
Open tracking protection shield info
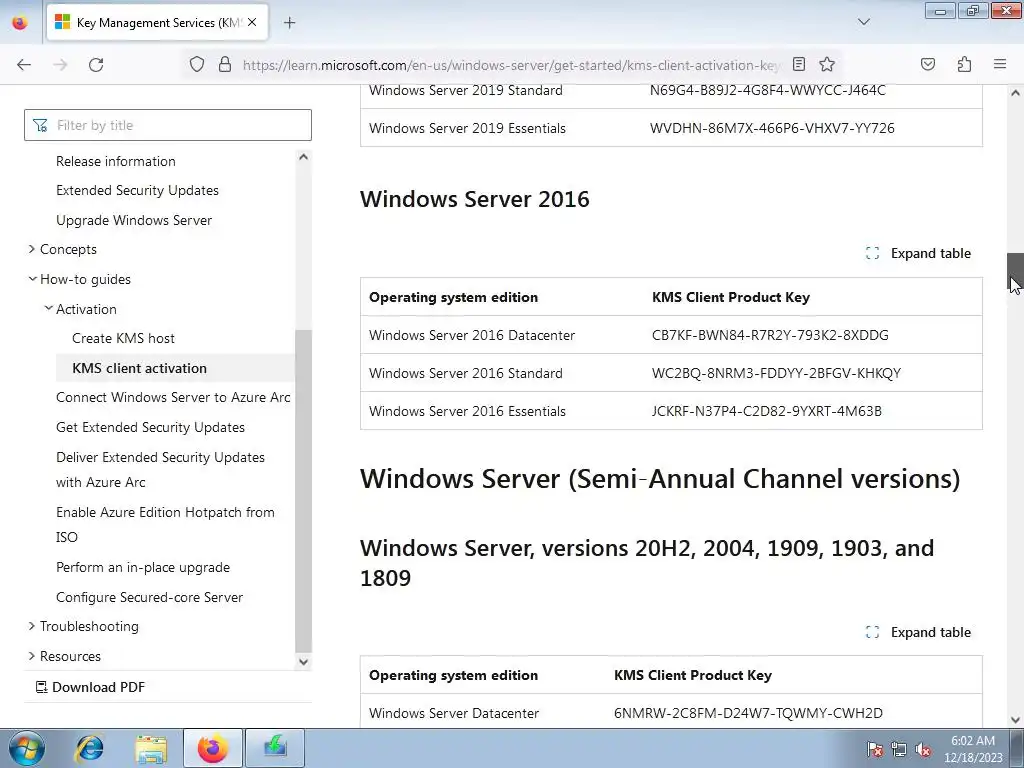(197, 64)
